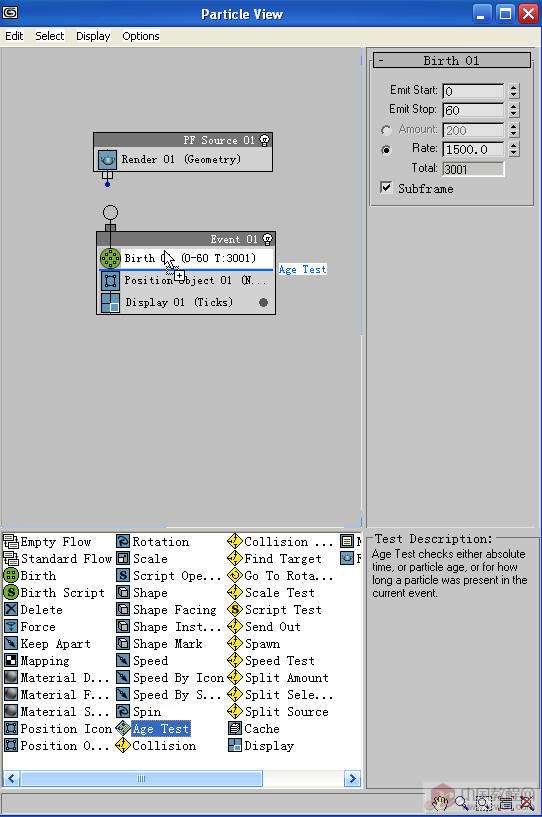The width and height of the screenshot is (542, 817).
Task: Select the Mapping operator
Action: [x=36, y=661]
